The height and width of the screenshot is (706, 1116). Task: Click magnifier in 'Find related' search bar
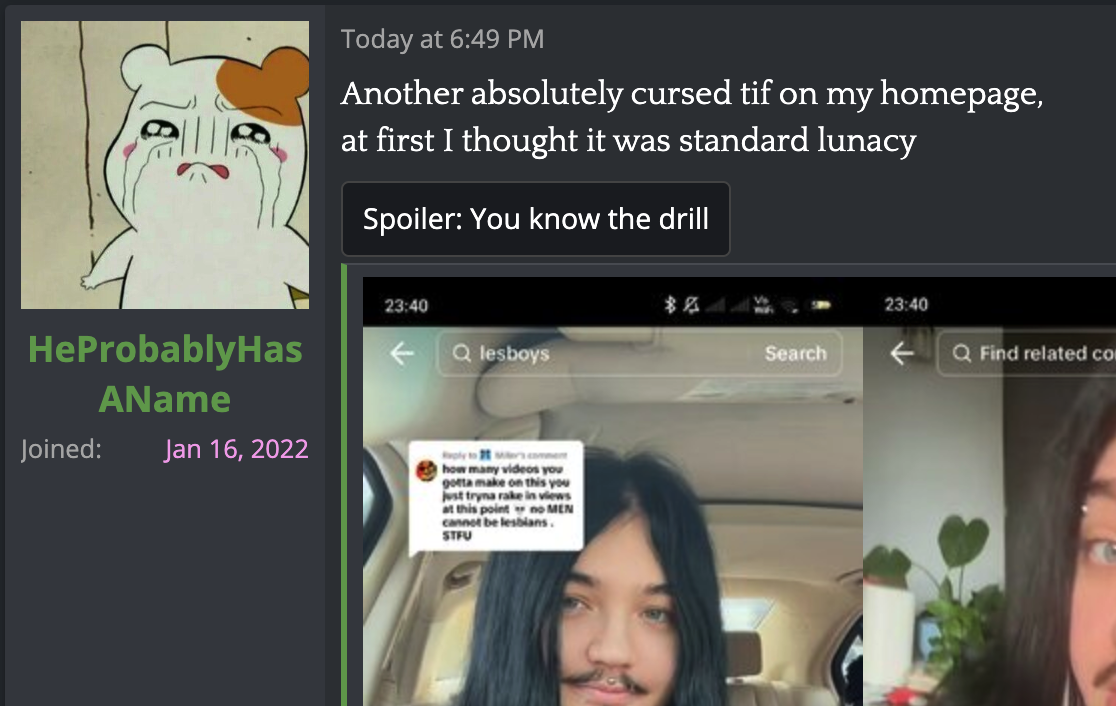coord(962,353)
